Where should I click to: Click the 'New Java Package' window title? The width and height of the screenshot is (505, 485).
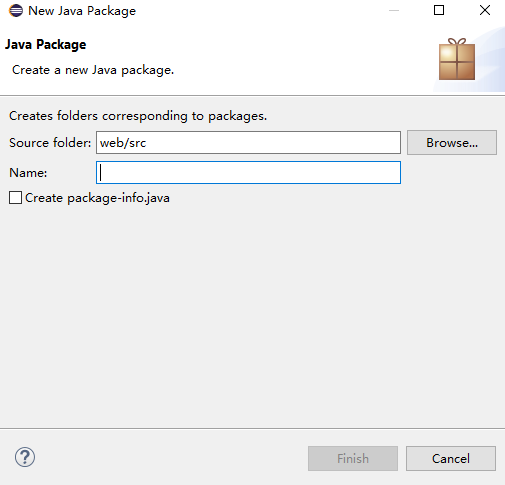82,11
